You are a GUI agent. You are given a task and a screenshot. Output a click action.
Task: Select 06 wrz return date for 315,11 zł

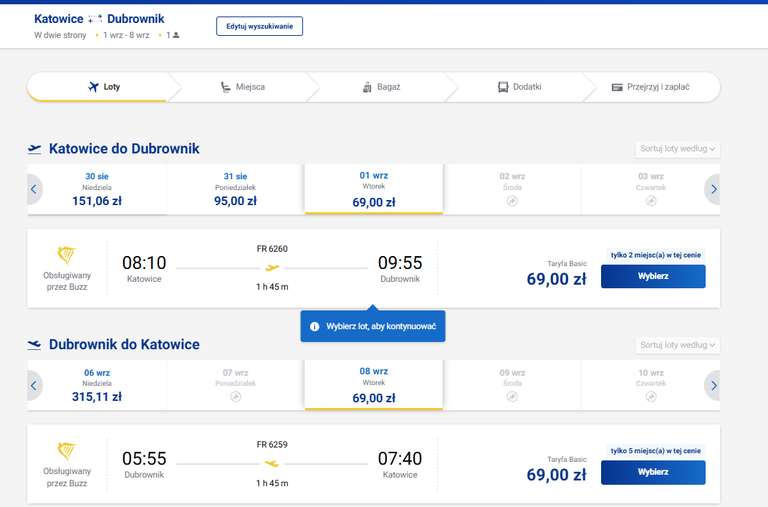(96, 386)
